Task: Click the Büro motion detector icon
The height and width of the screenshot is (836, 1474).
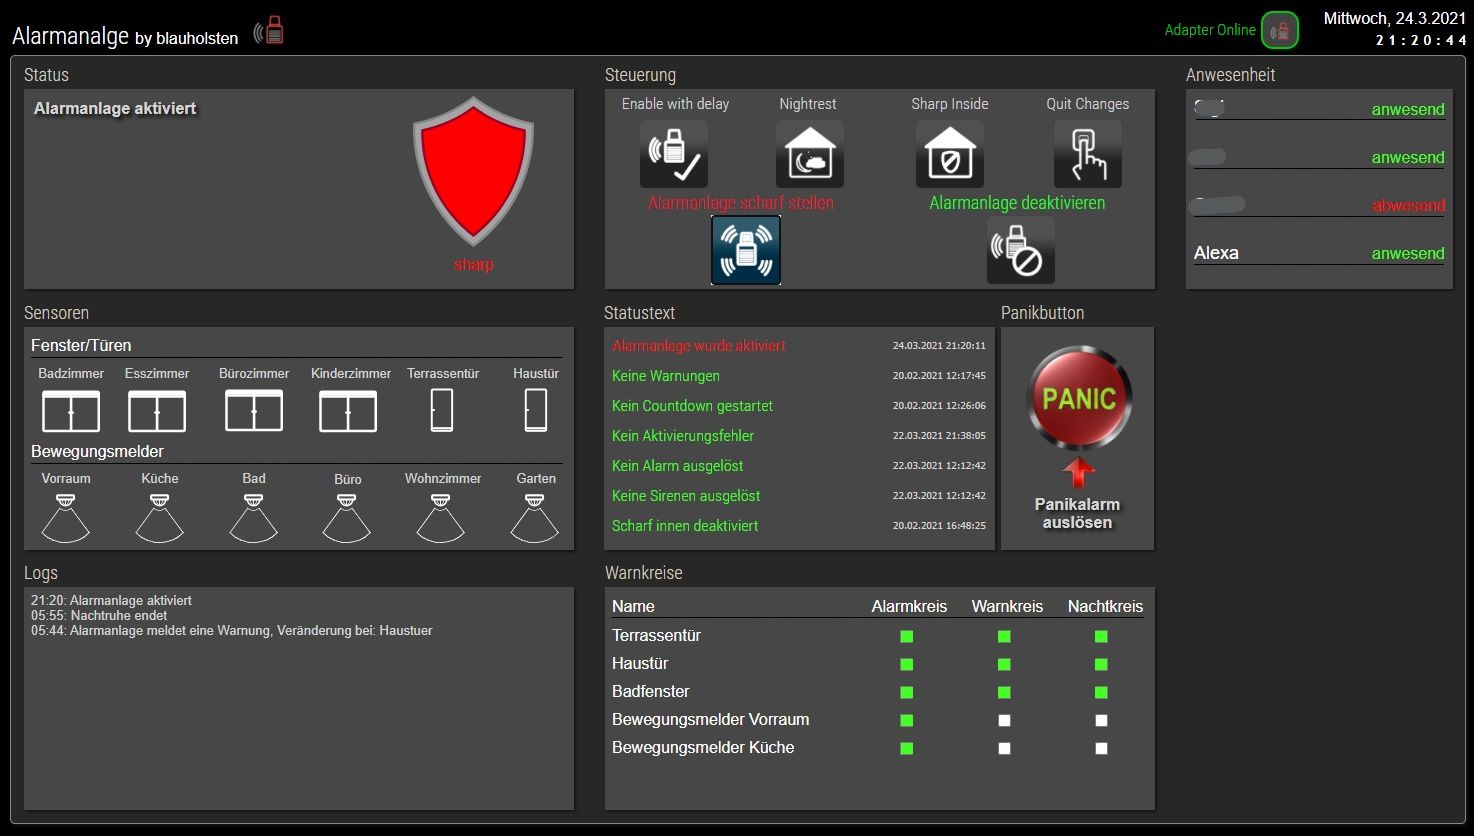Action: click(347, 518)
